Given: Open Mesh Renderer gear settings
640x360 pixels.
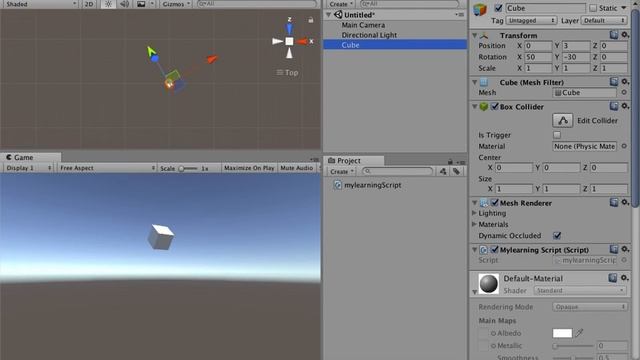Looking at the screenshot, I should pos(625,202).
